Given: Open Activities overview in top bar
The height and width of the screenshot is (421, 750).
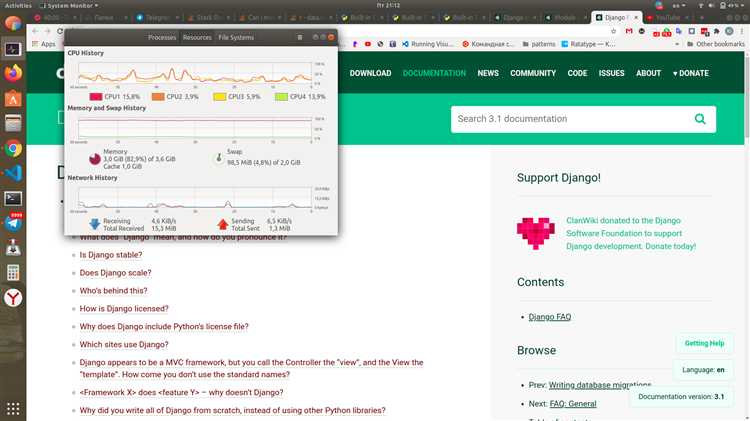Looking at the screenshot, I should click(x=18, y=5).
